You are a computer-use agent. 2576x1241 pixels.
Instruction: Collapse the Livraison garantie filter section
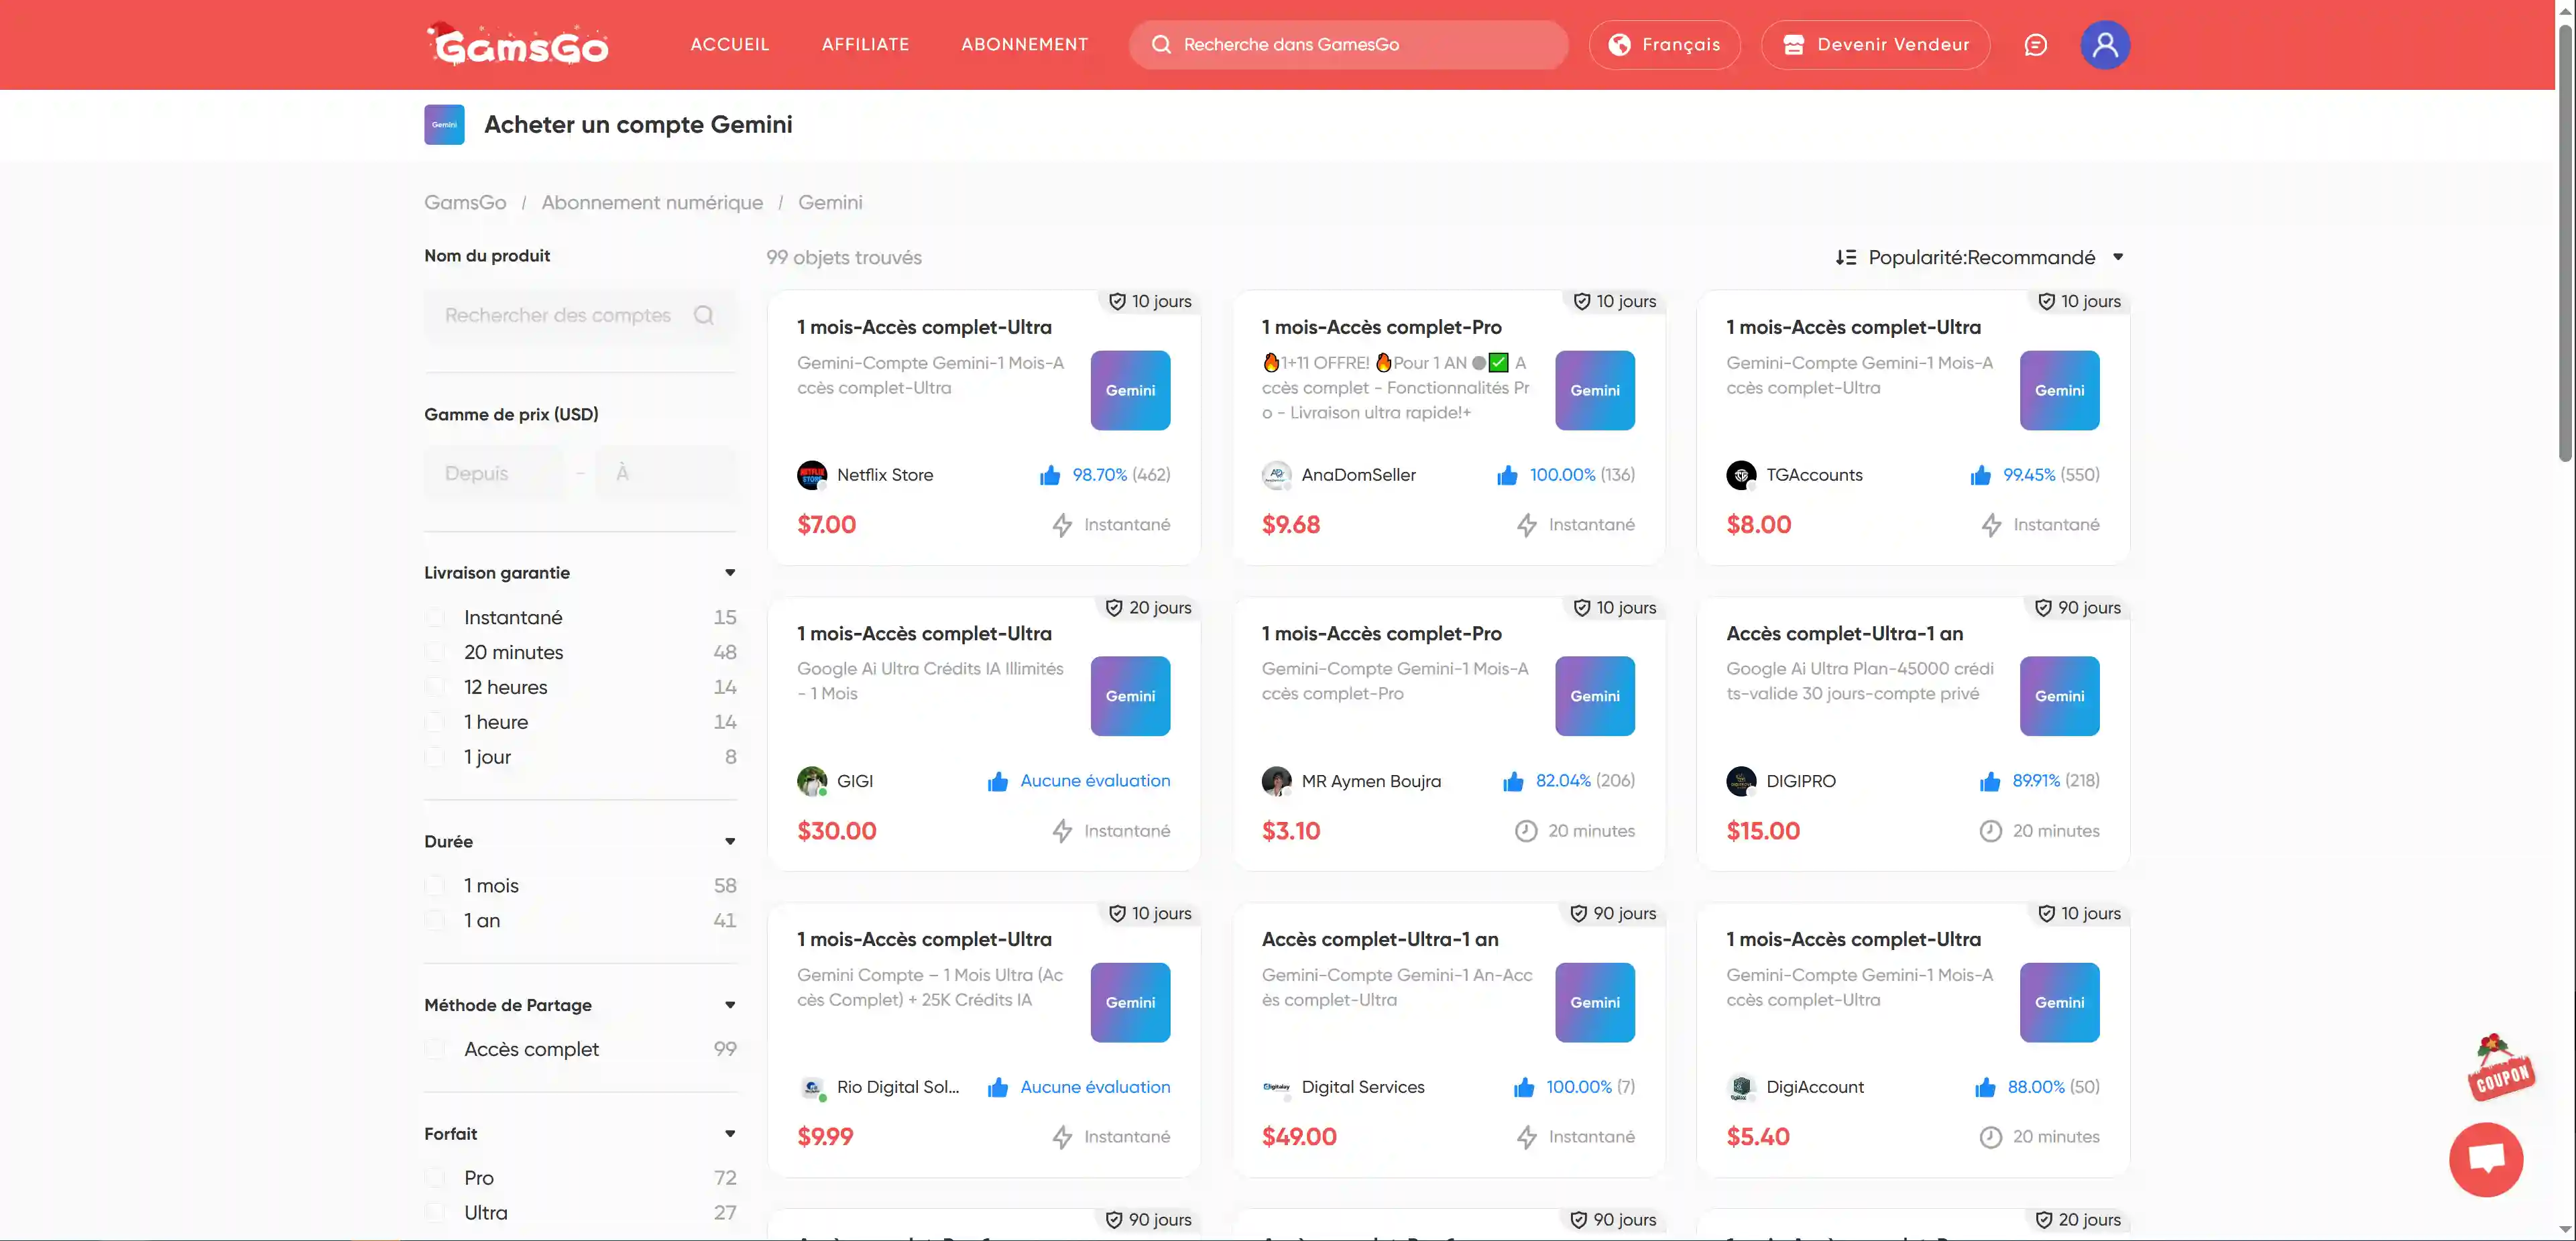[730, 573]
